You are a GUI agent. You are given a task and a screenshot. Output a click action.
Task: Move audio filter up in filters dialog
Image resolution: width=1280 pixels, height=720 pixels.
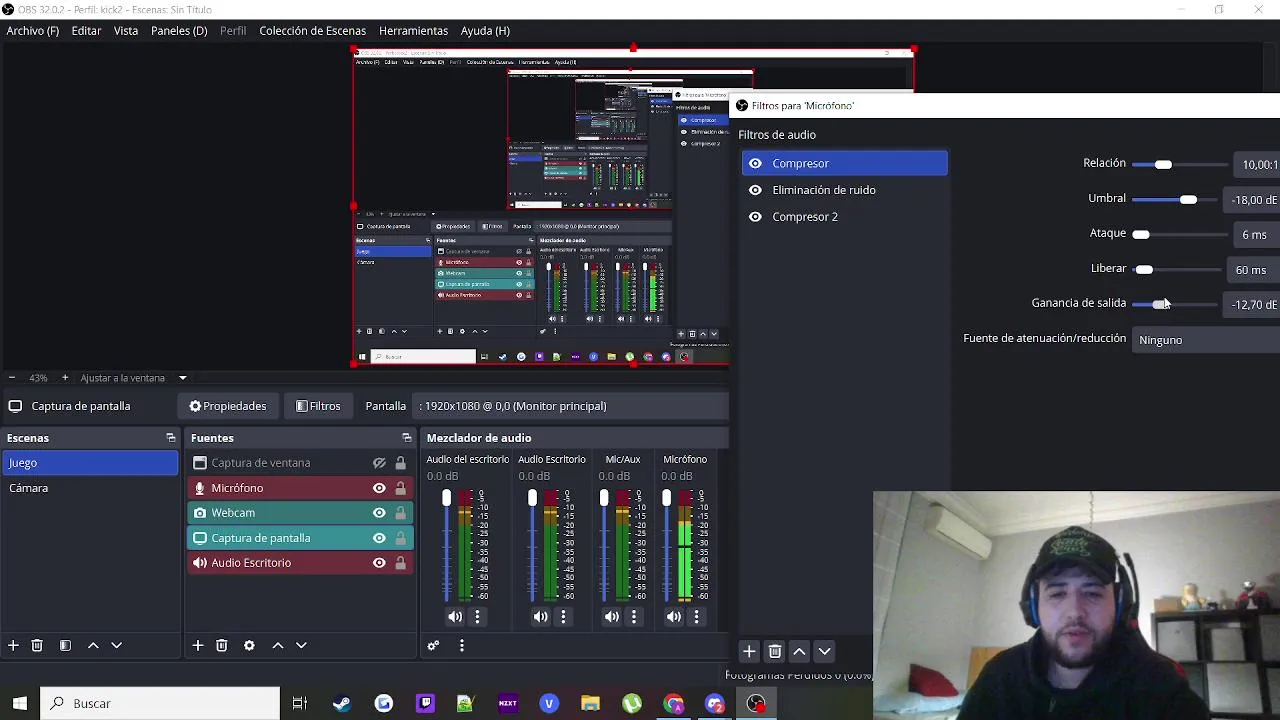point(800,651)
